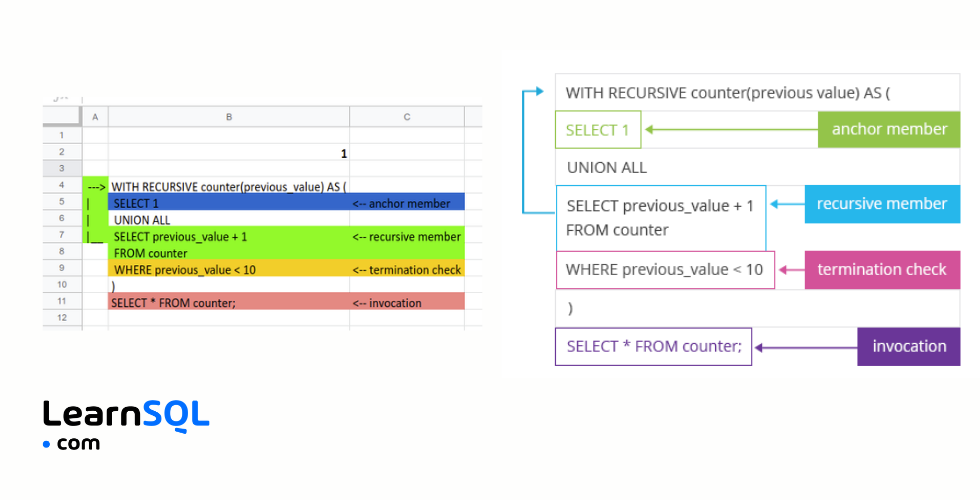Click purple-outlined 'SELECT * FROM counter;' diagram box
Screen dimensions: 980x500
pyautogui.click(x=654, y=346)
